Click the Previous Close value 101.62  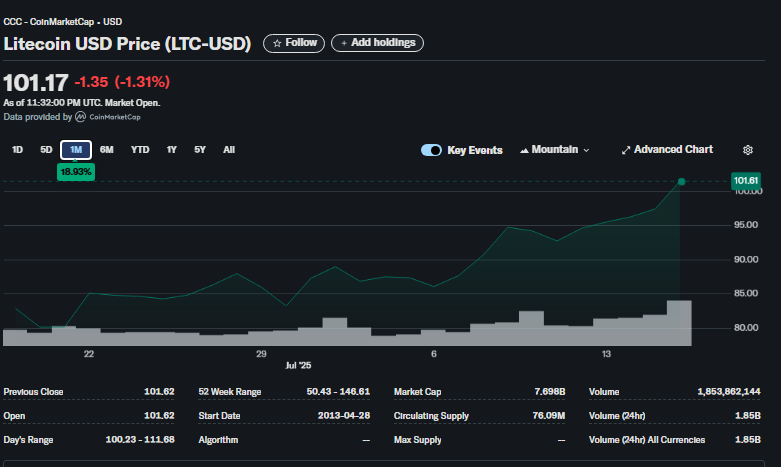point(159,391)
